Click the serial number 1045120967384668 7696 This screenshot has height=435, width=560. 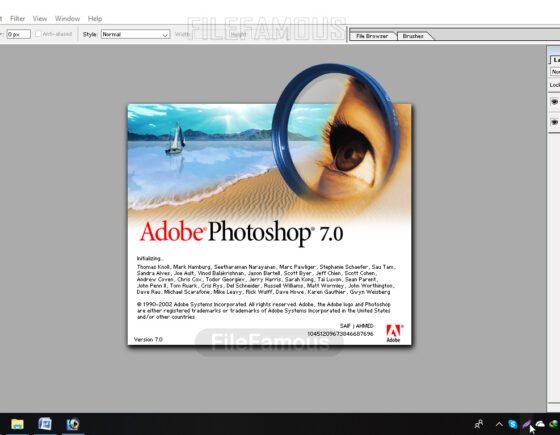340,334
